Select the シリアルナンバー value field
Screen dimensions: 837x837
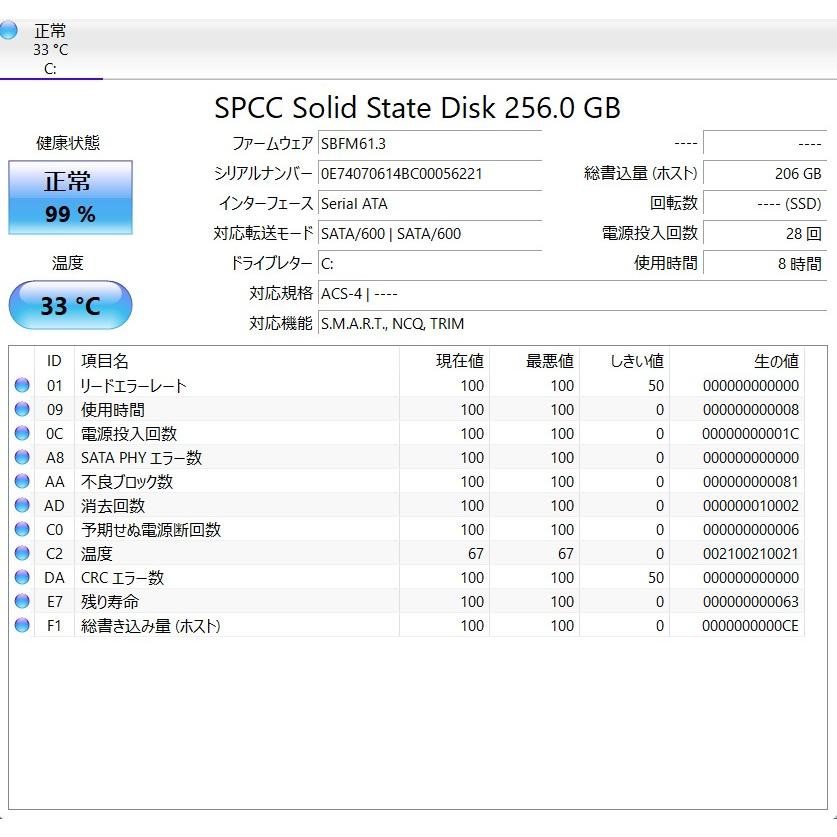tap(428, 174)
